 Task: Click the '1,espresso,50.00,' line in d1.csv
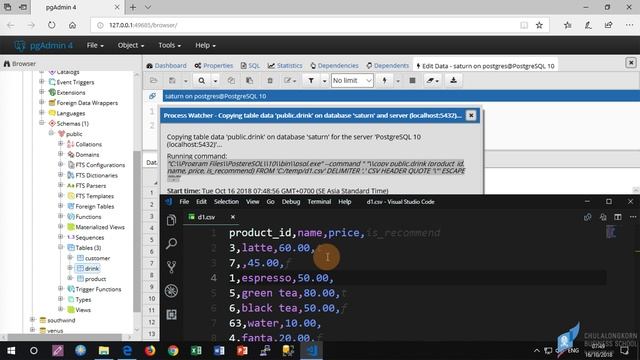coord(281,278)
